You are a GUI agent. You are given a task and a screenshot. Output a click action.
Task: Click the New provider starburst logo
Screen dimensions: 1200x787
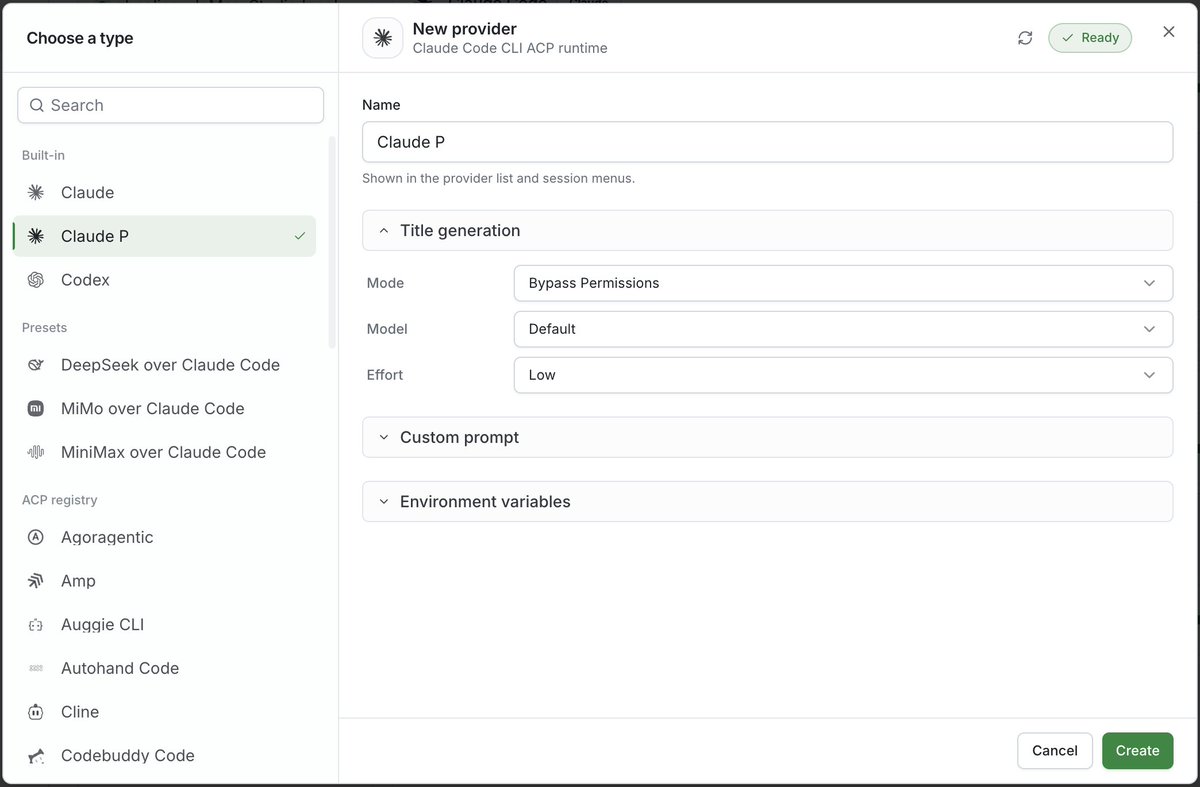[x=382, y=38]
